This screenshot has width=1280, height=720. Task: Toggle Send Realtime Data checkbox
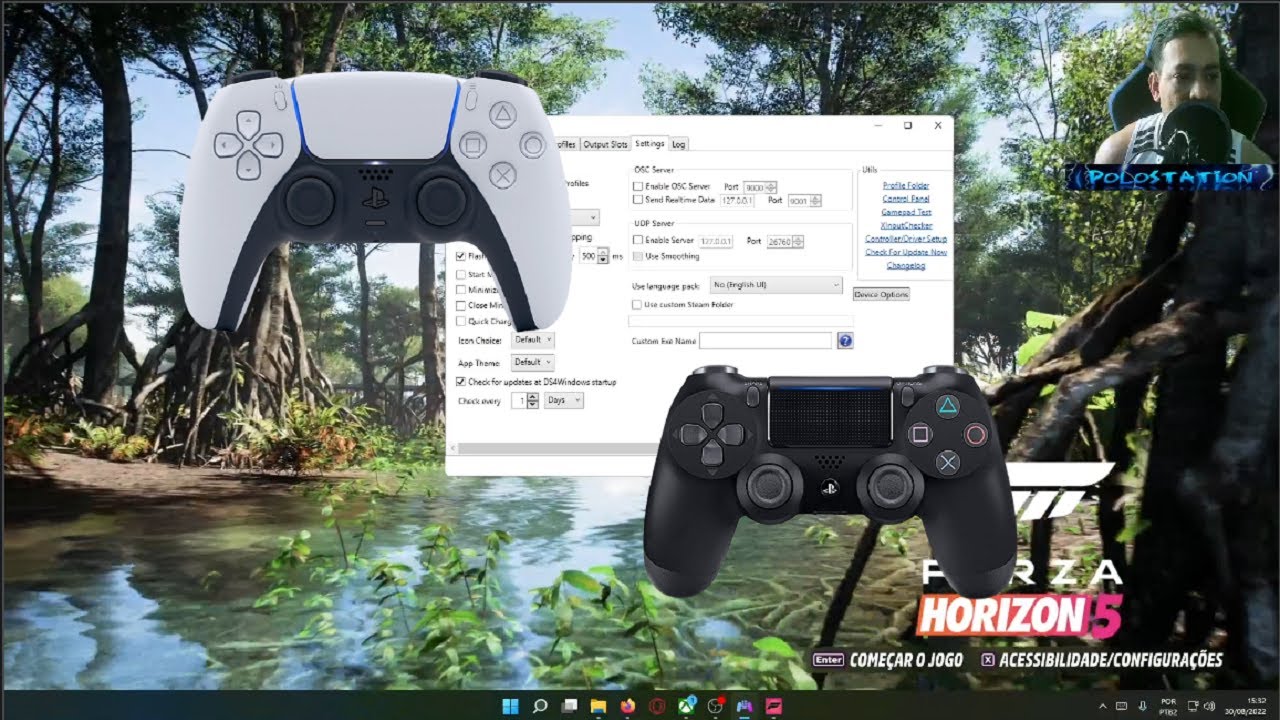pyautogui.click(x=638, y=200)
